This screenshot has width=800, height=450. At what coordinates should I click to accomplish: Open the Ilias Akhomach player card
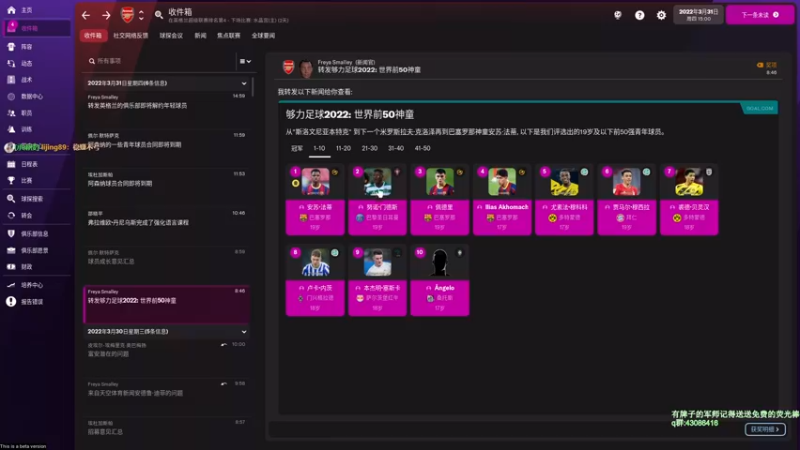pyautogui.click(x=502, y=200)
